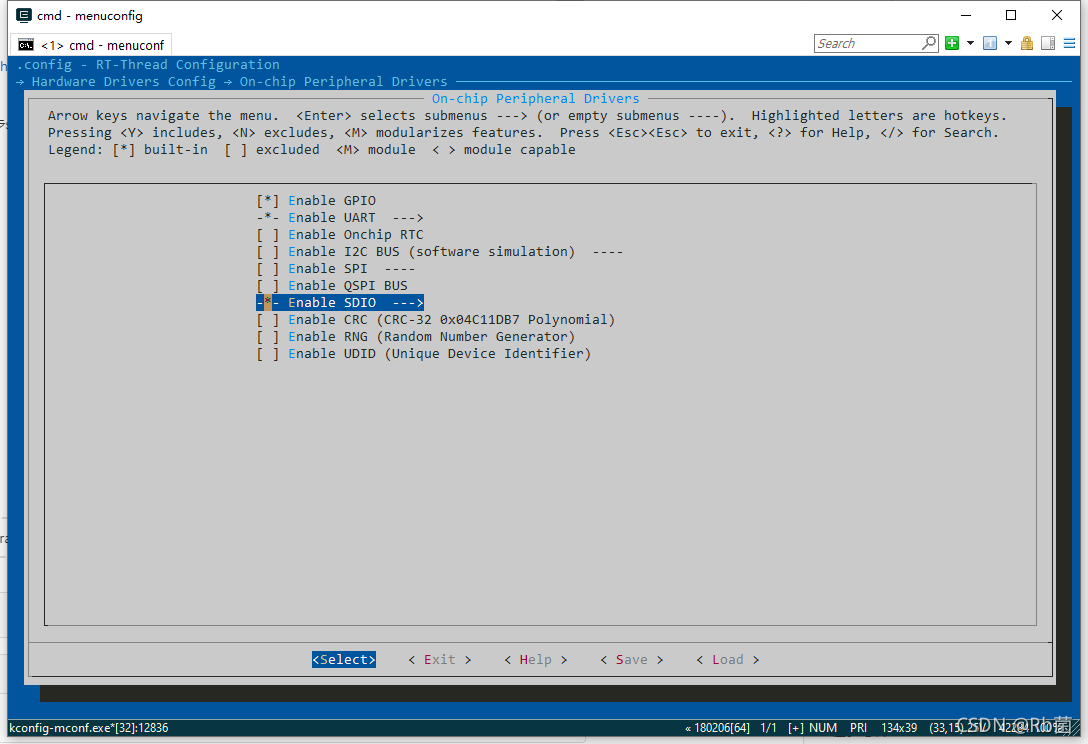Click the 'Hardware Drivers Config' breadcrumb text

(x=124, y=82)
